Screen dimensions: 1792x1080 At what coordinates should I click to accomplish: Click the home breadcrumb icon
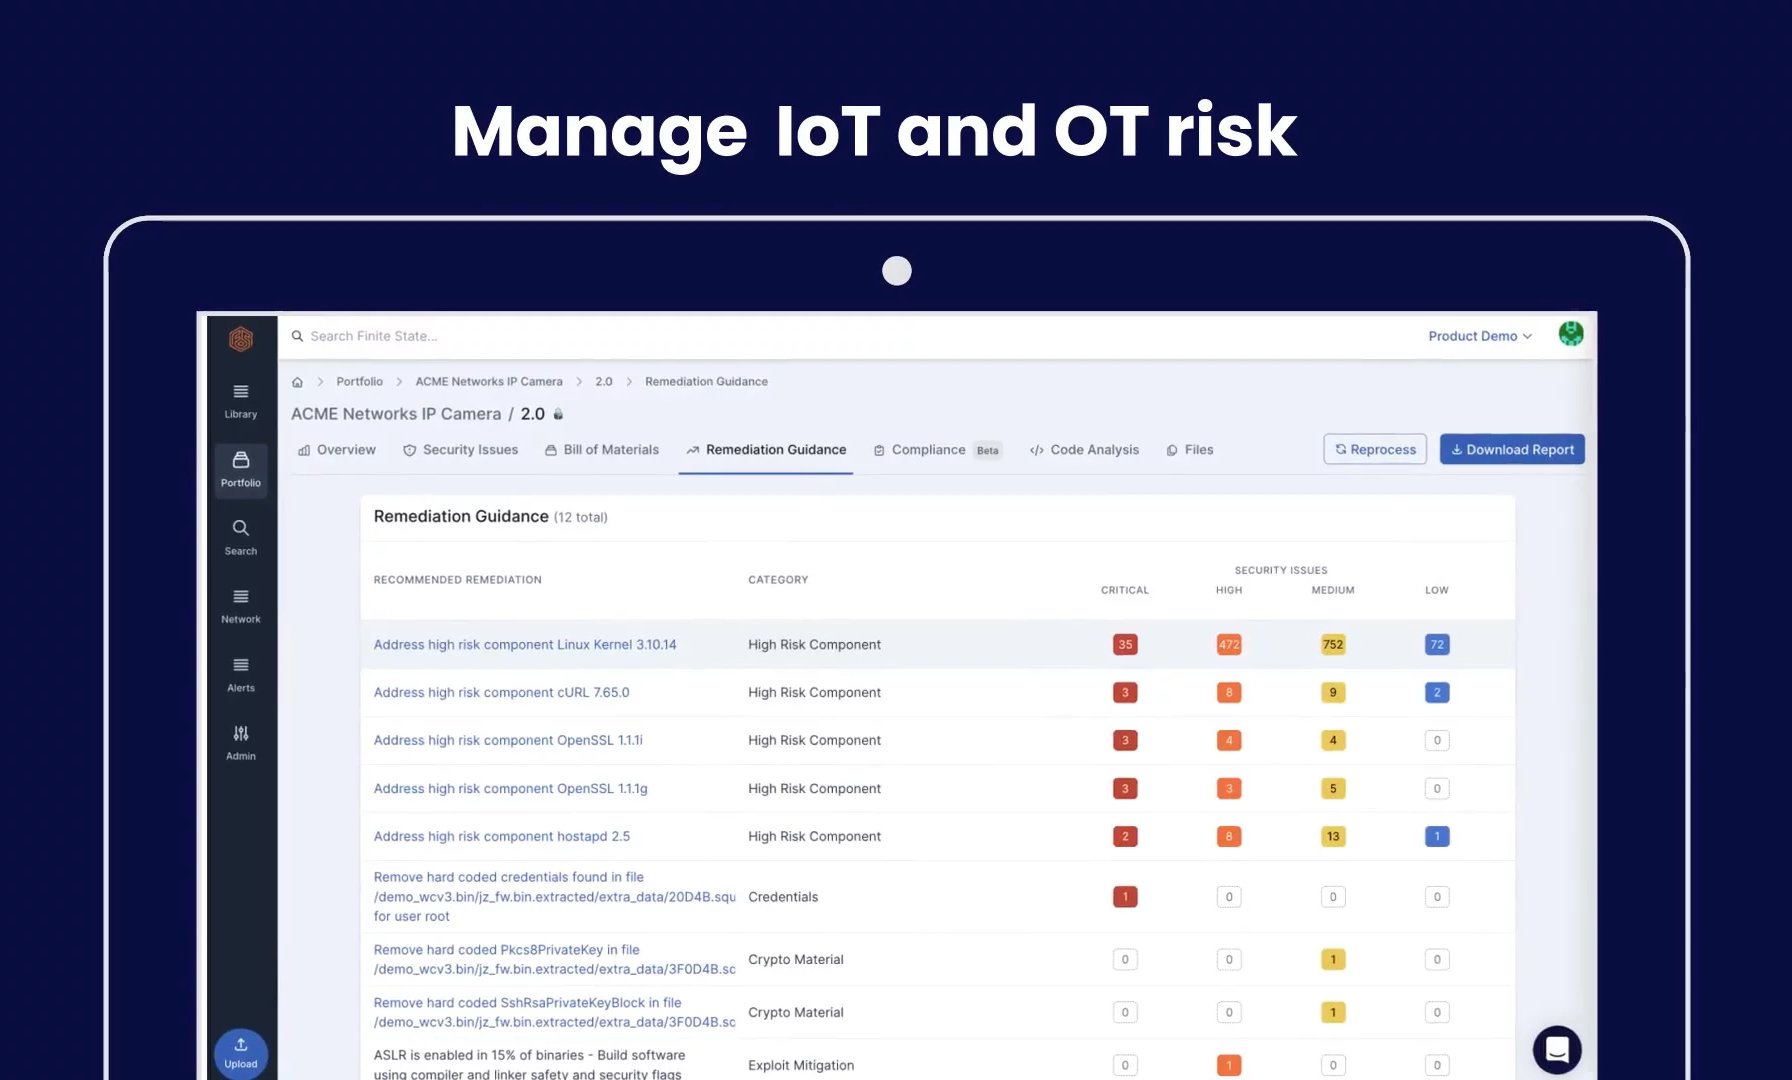pyautogui.click(x=297, y=382)
